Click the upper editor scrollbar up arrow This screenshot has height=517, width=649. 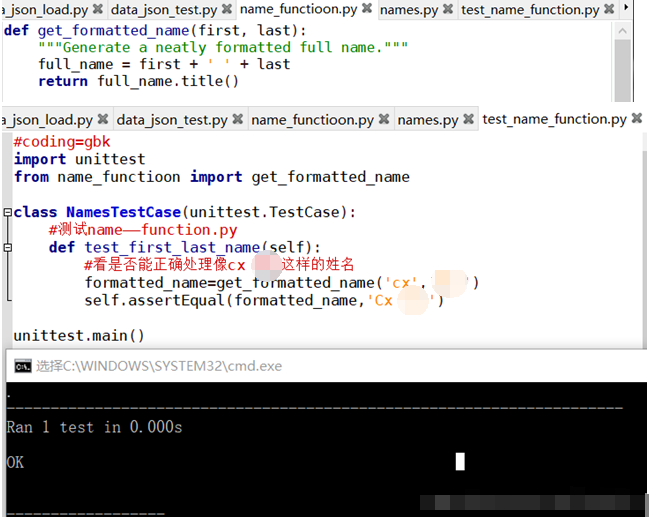point(622,31)
